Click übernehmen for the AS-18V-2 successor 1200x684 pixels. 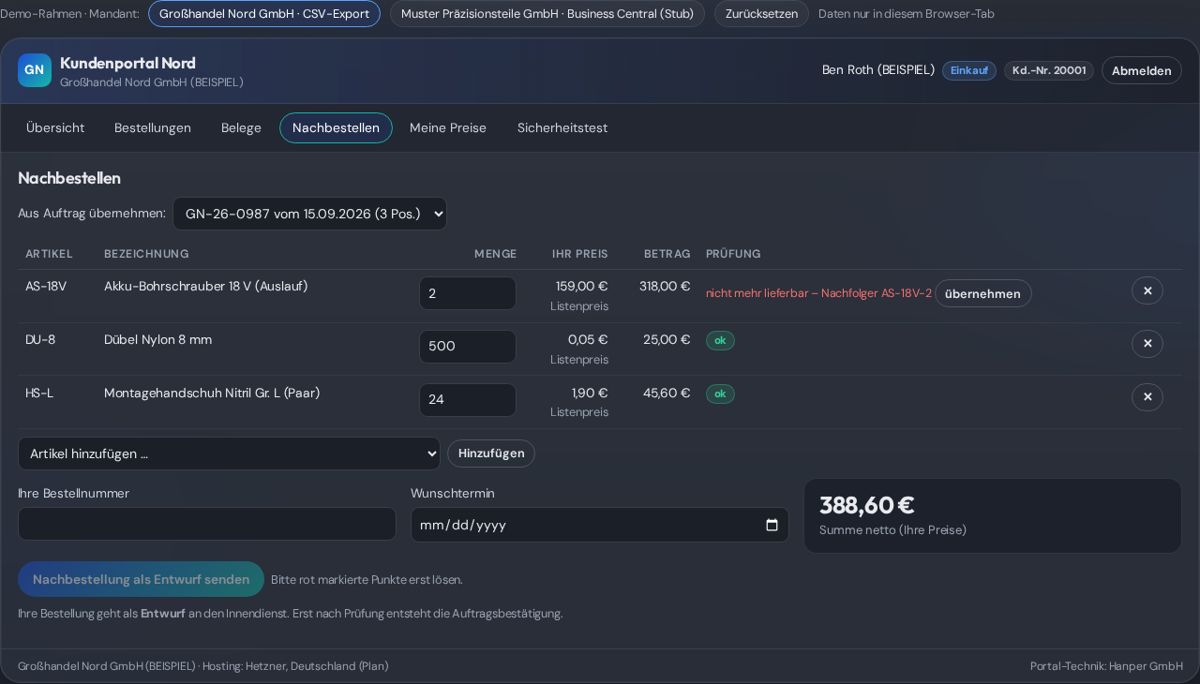(983, 294)
